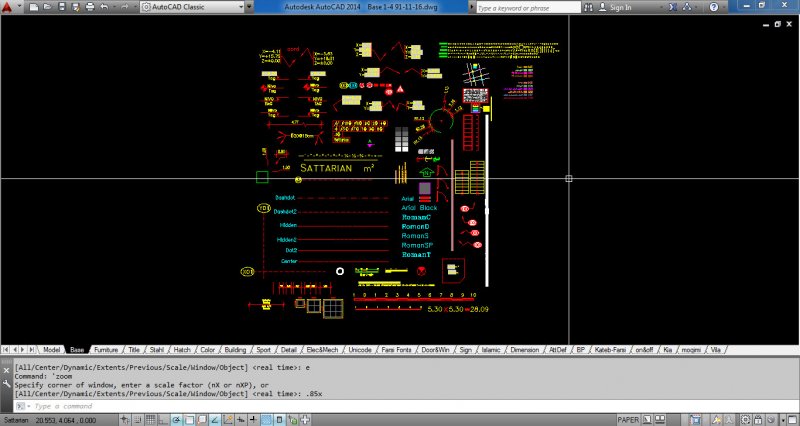Click the Redo arrow icon

(x=124, y=7)
